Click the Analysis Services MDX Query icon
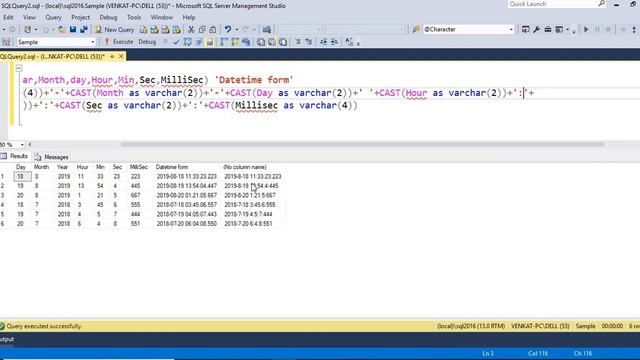The image size is (640, 360). 154,29
